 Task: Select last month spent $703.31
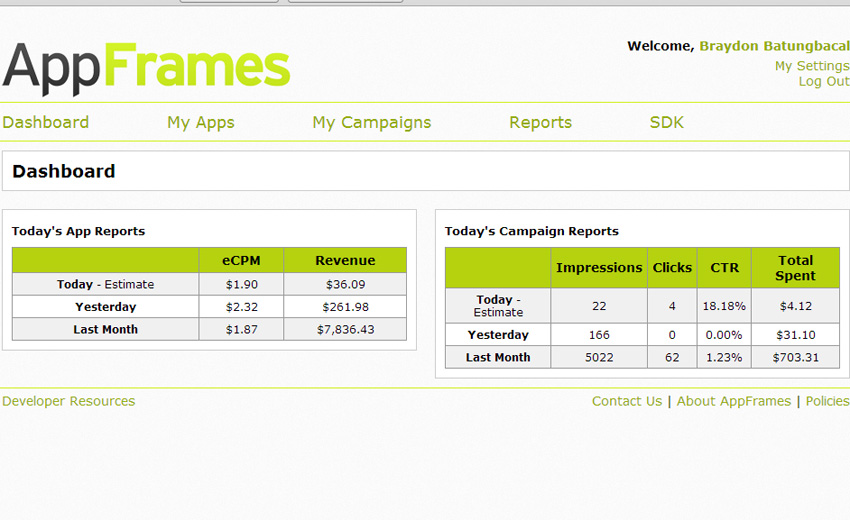click(796, 358)
